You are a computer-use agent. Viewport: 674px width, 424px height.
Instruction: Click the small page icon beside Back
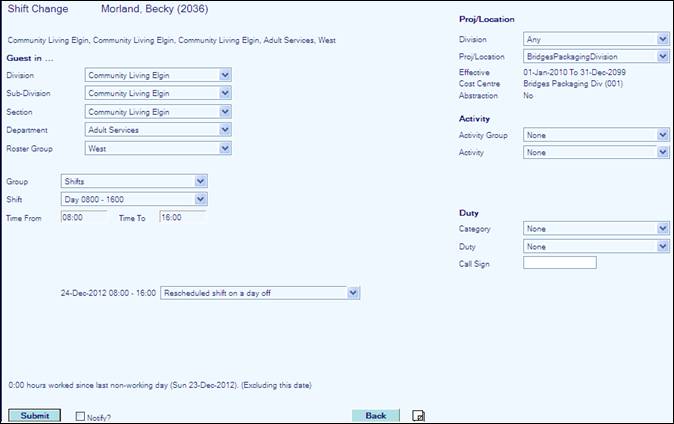418,415
